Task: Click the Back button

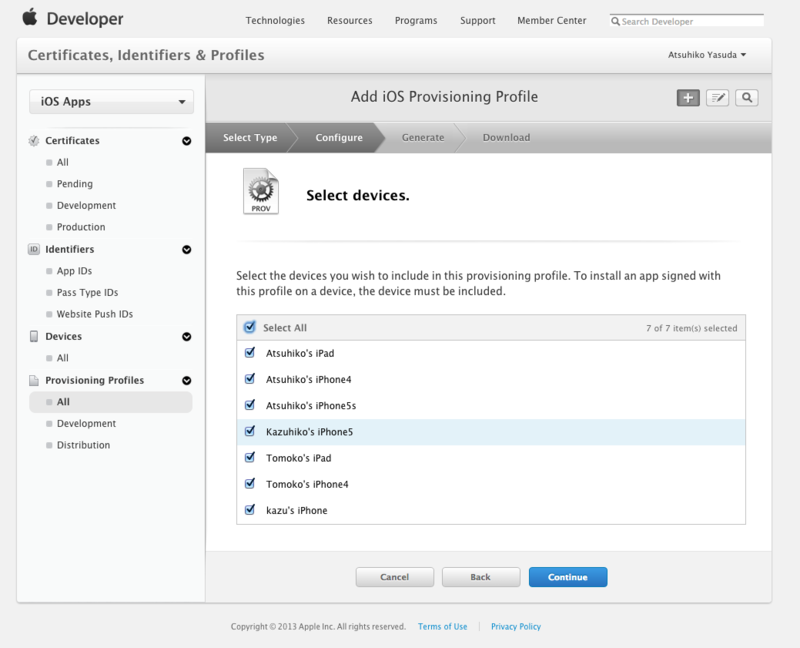Action: [481, 577]
